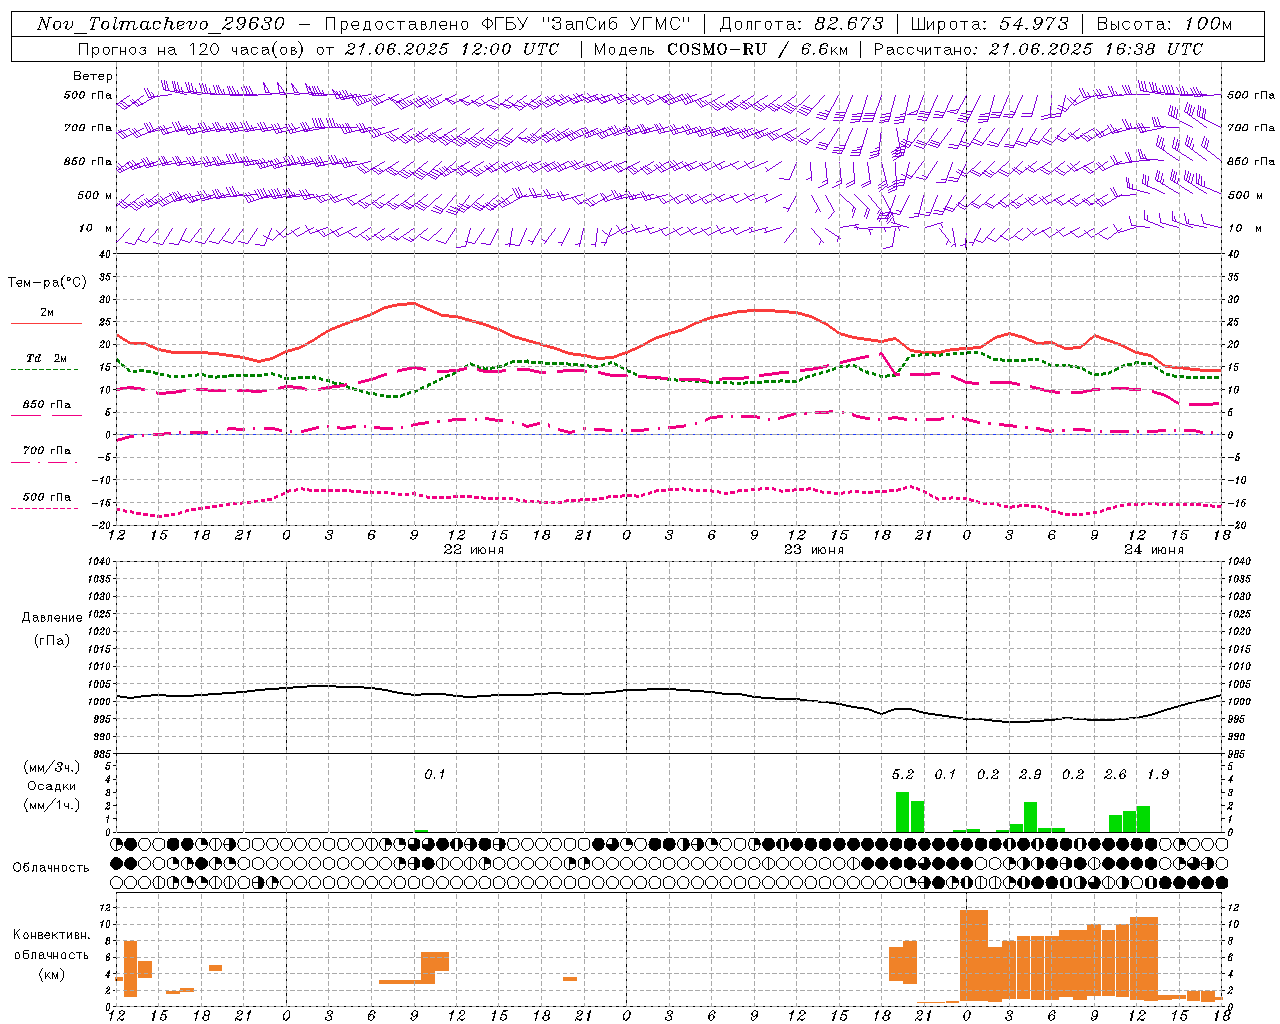Click the Тем-ра(°C) temperature panel label

click(46, 283)
